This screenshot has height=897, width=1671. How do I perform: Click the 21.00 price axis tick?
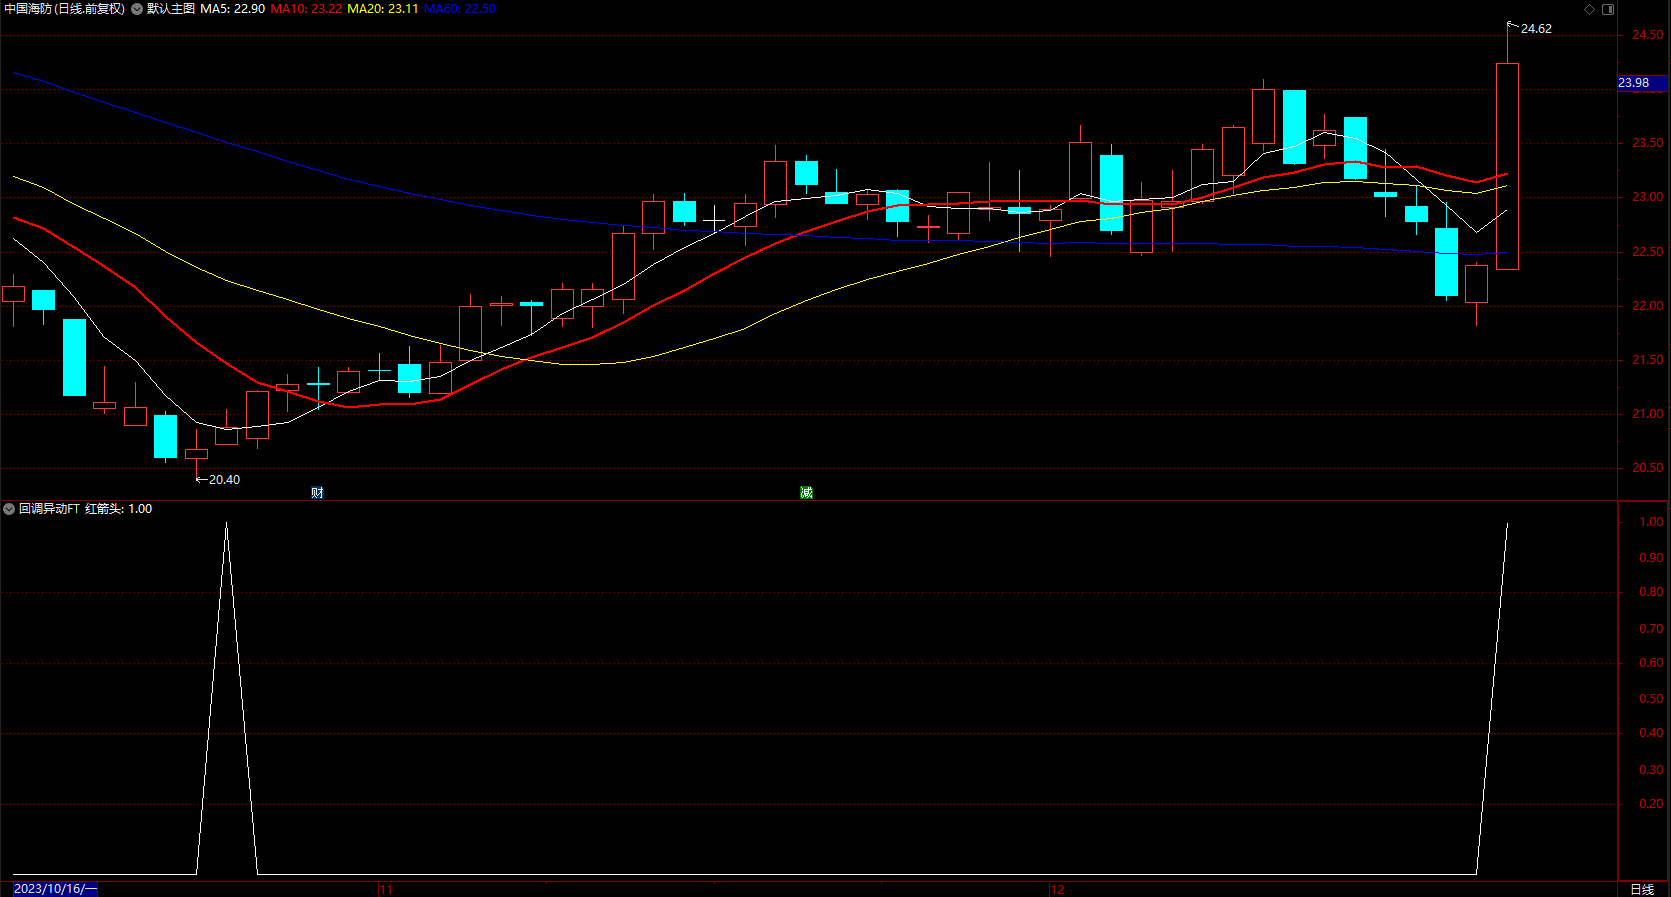1648,414
